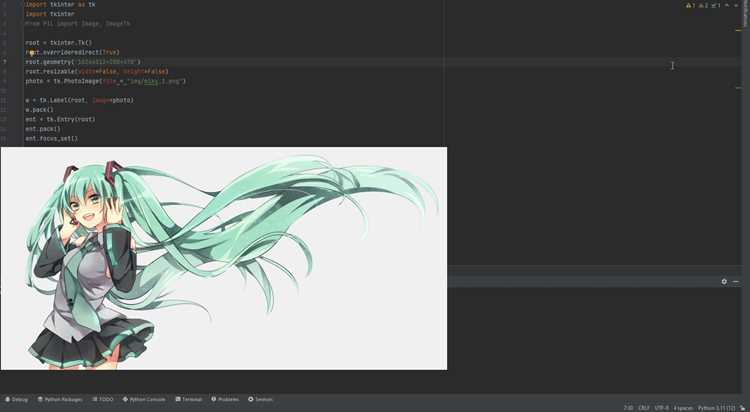Screen dimensions: 750x412
Task: Open the Python 3.11 interpreter selector
Action: tap(716, 408)
